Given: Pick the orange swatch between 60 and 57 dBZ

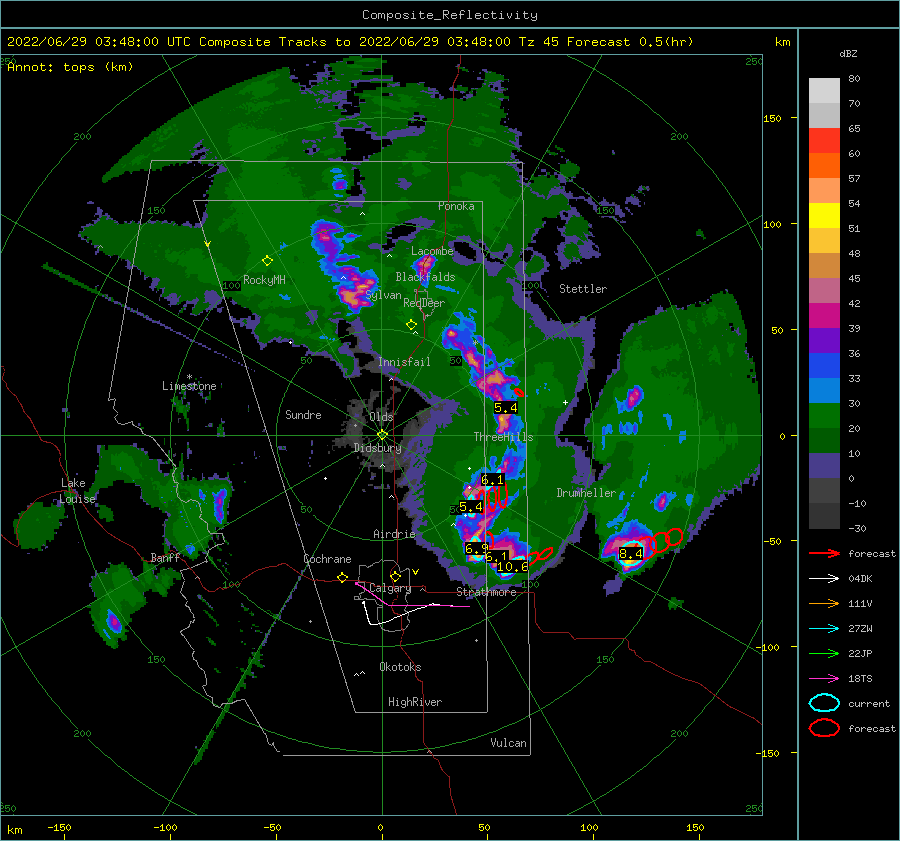Looking at the screenshot, I should (824, 165).
